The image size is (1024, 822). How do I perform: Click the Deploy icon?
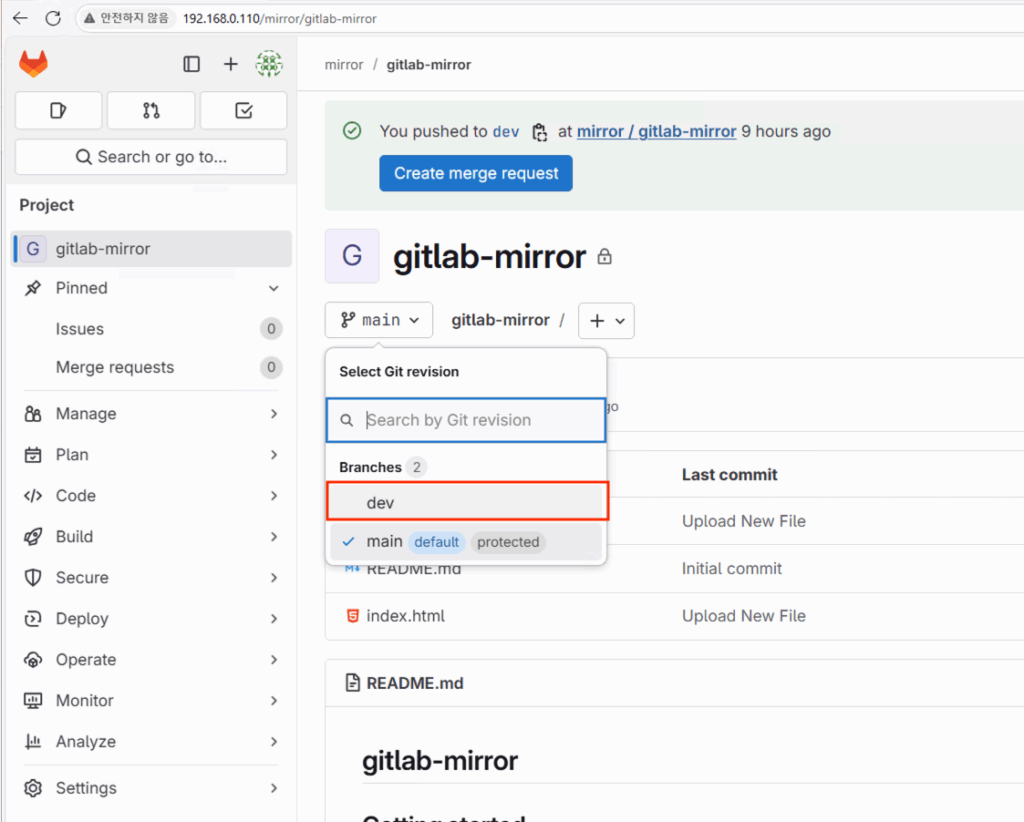click(33, 618)
